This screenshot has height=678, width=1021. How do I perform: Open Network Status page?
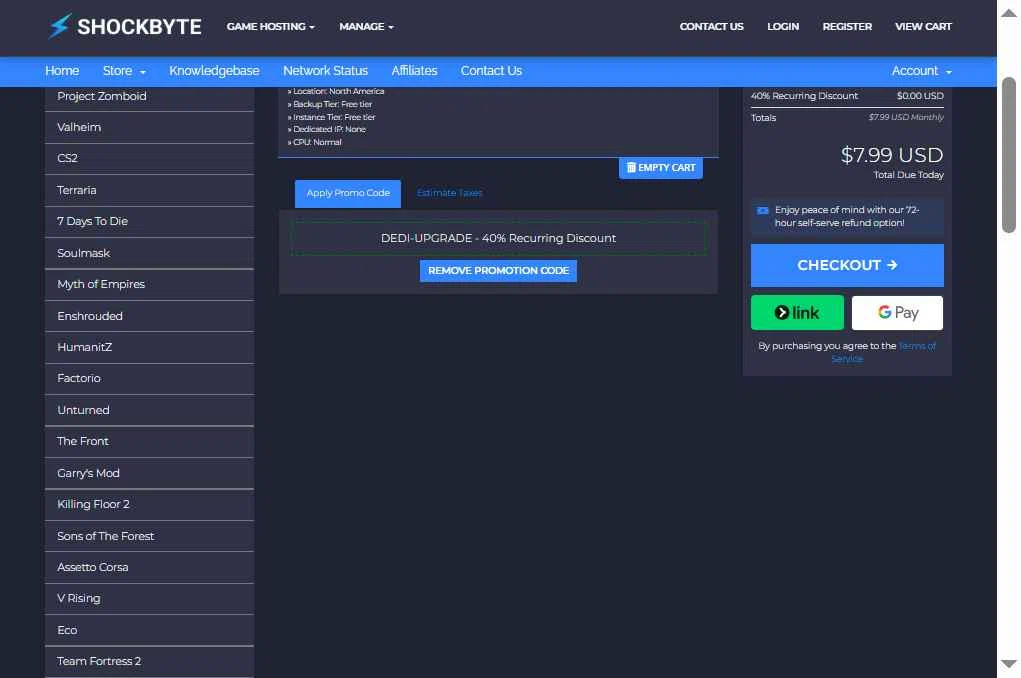325,71
